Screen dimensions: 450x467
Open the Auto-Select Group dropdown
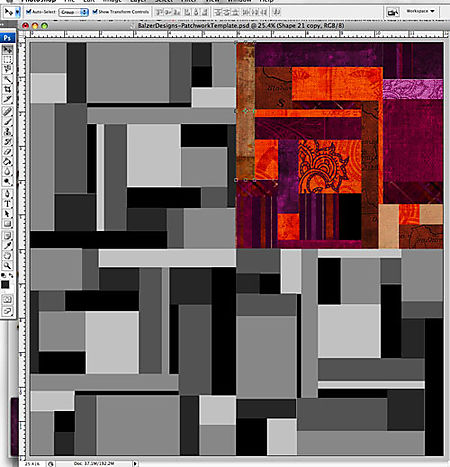pyautogui.click(x=73, y=12)
